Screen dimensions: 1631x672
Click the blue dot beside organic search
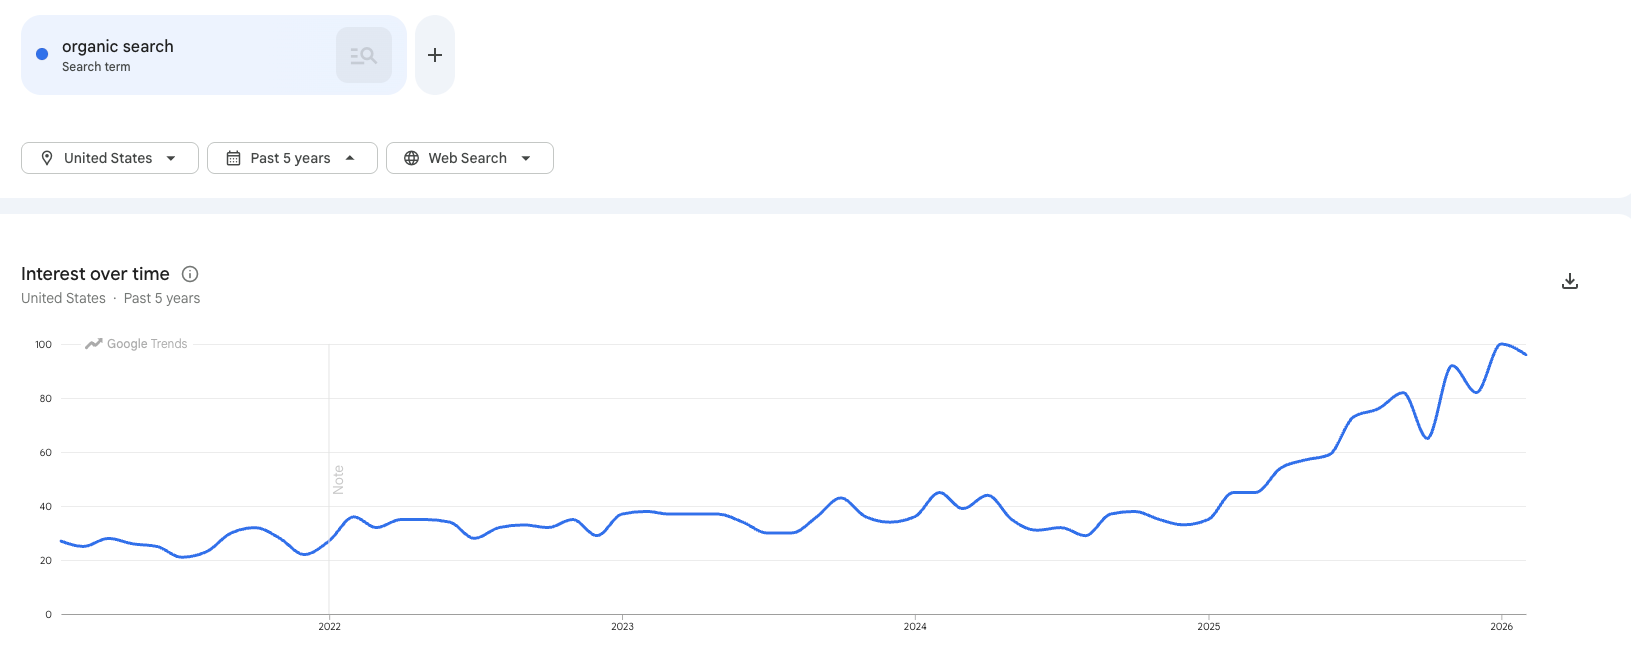point(42,54)
